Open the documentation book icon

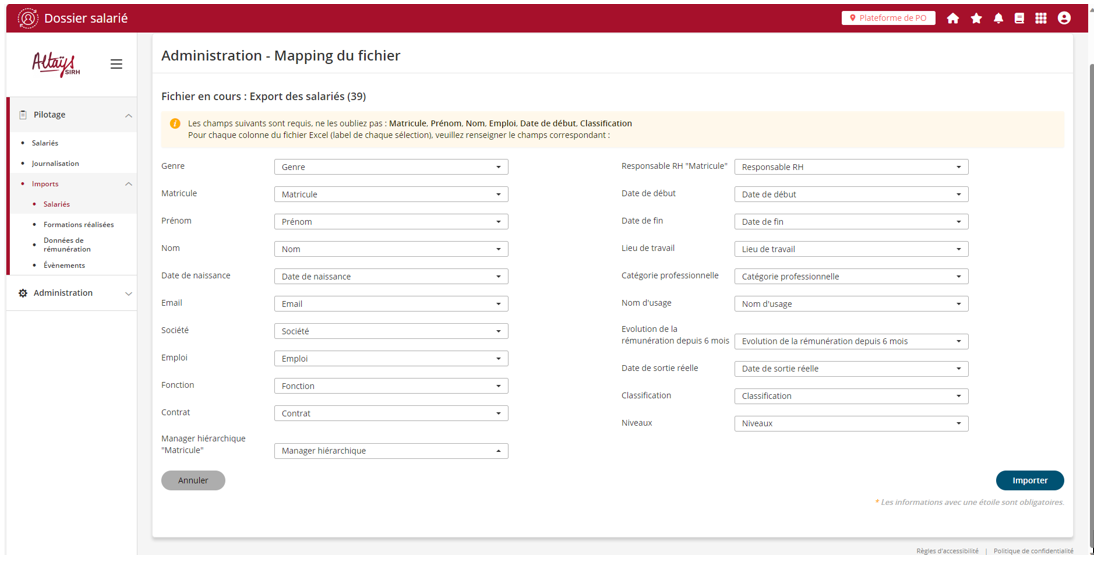tap(1019, 18)
